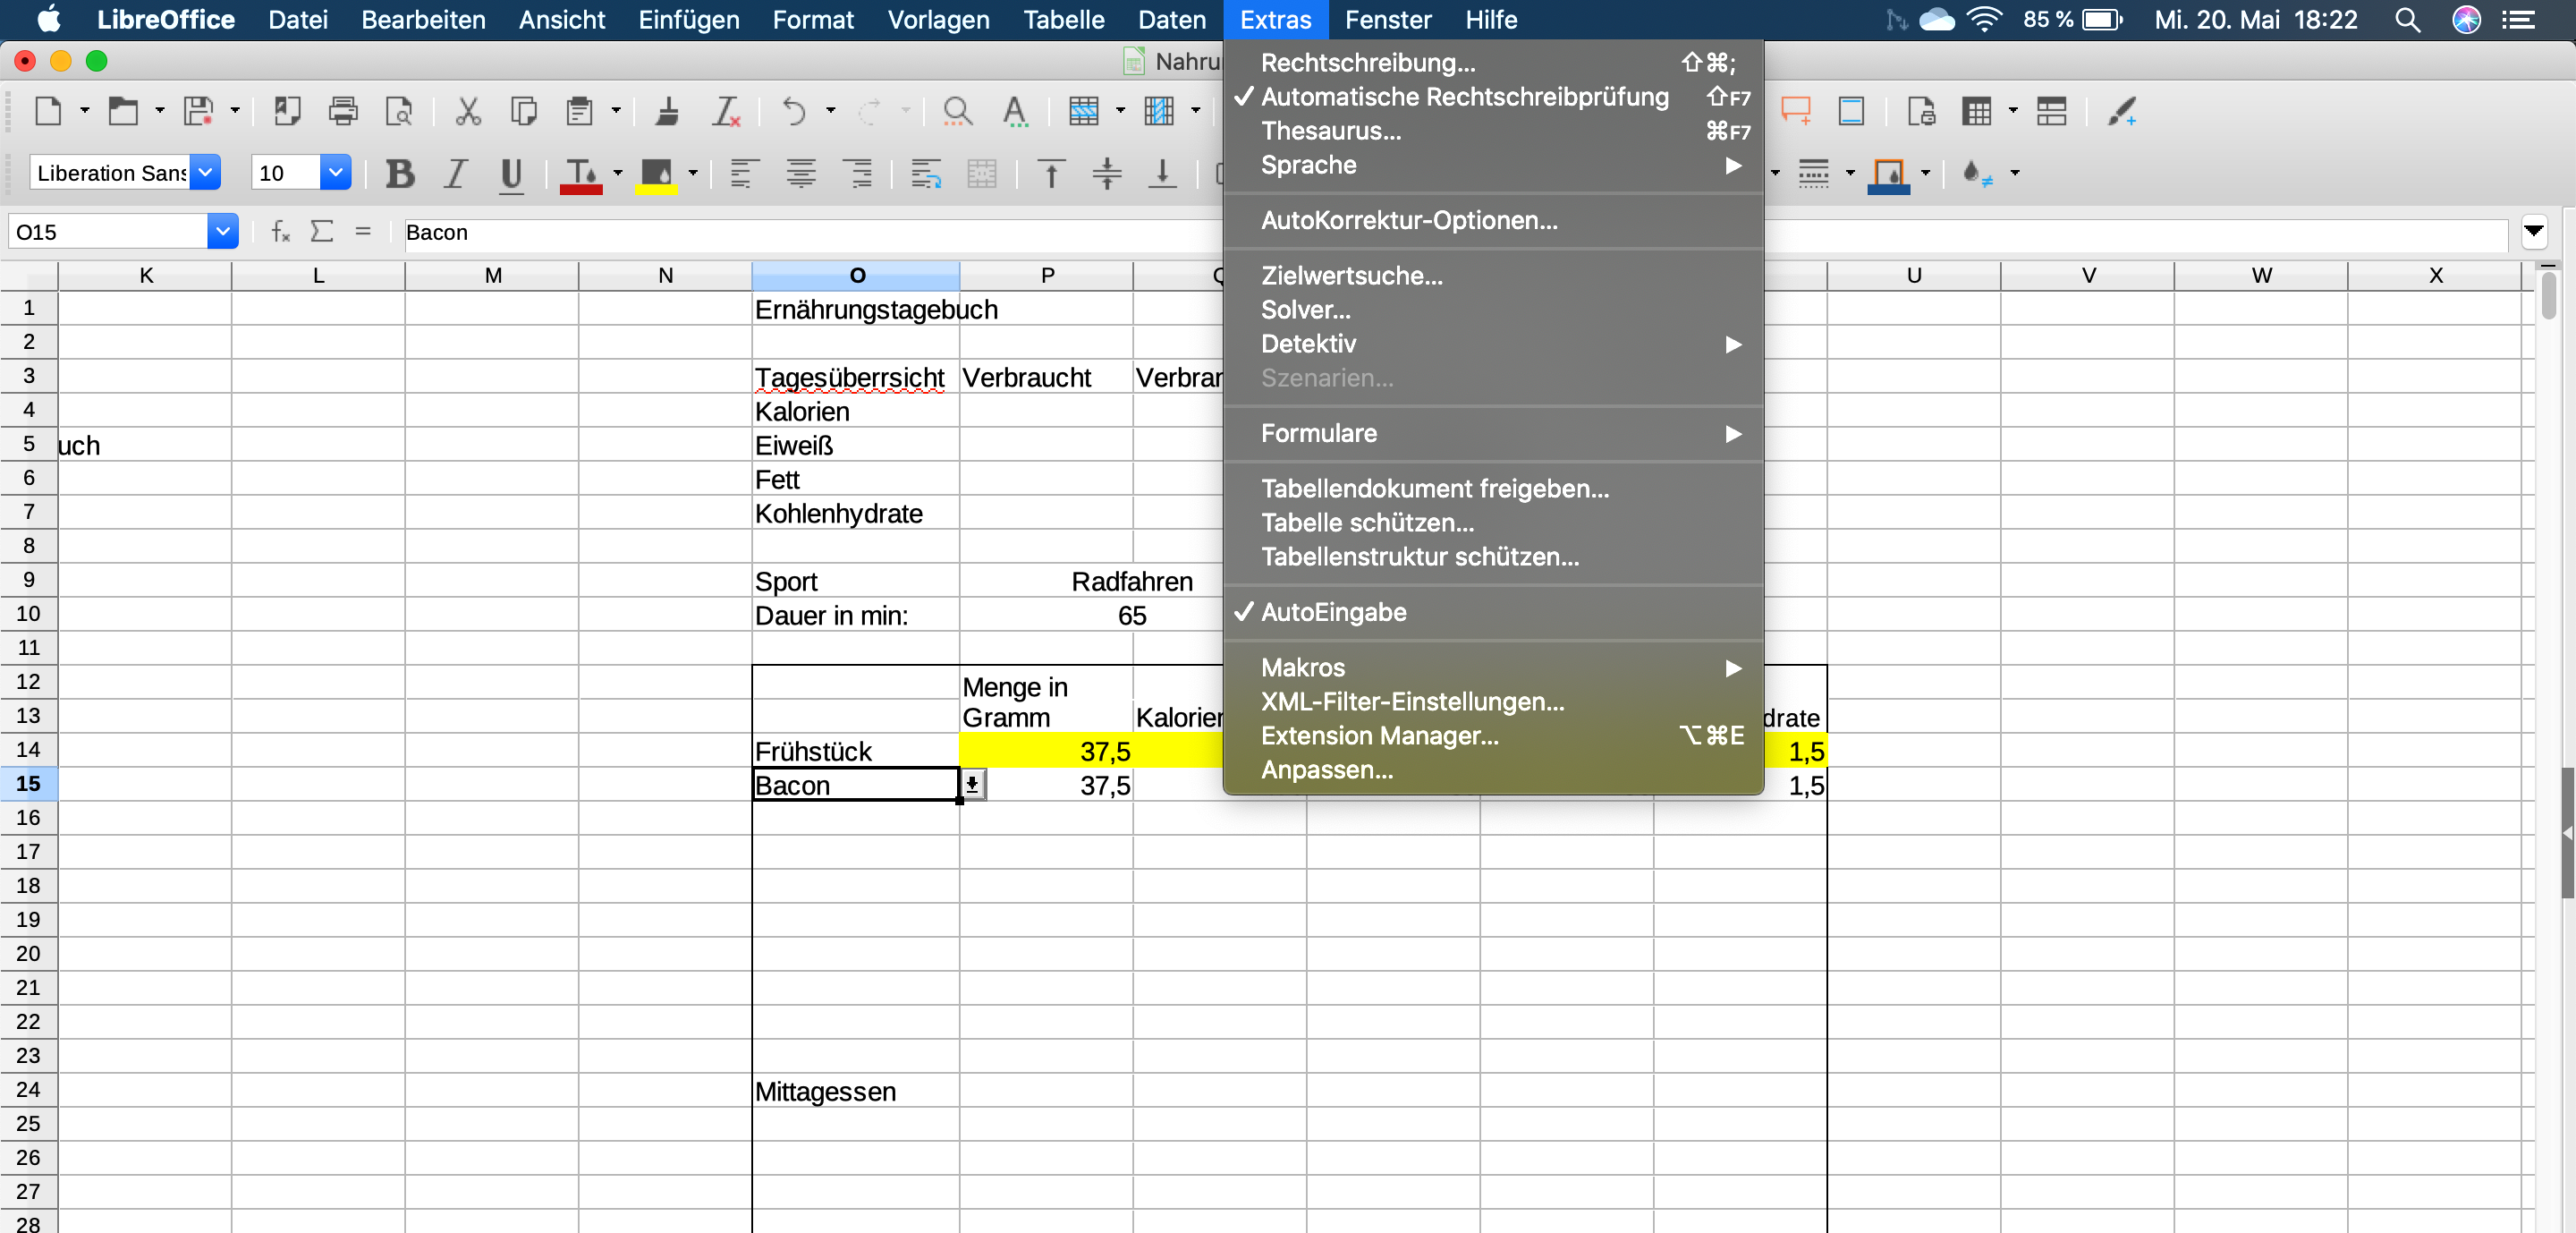Open background color dropdown arrow
2576x1233 pixels.
pos(693,173)
